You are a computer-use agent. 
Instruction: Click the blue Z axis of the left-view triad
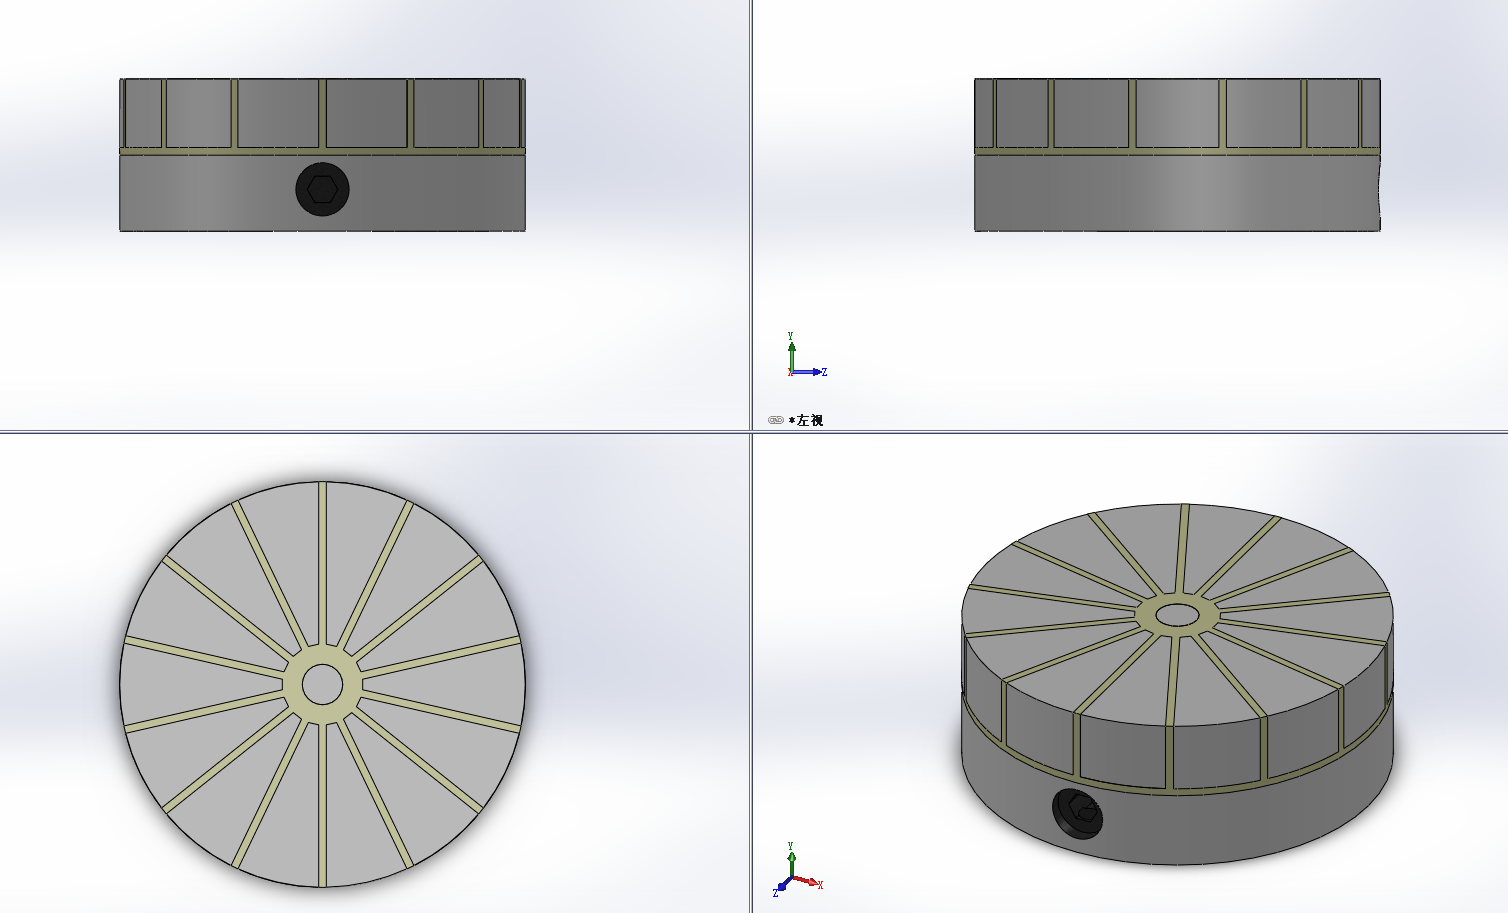click(809, 372)
